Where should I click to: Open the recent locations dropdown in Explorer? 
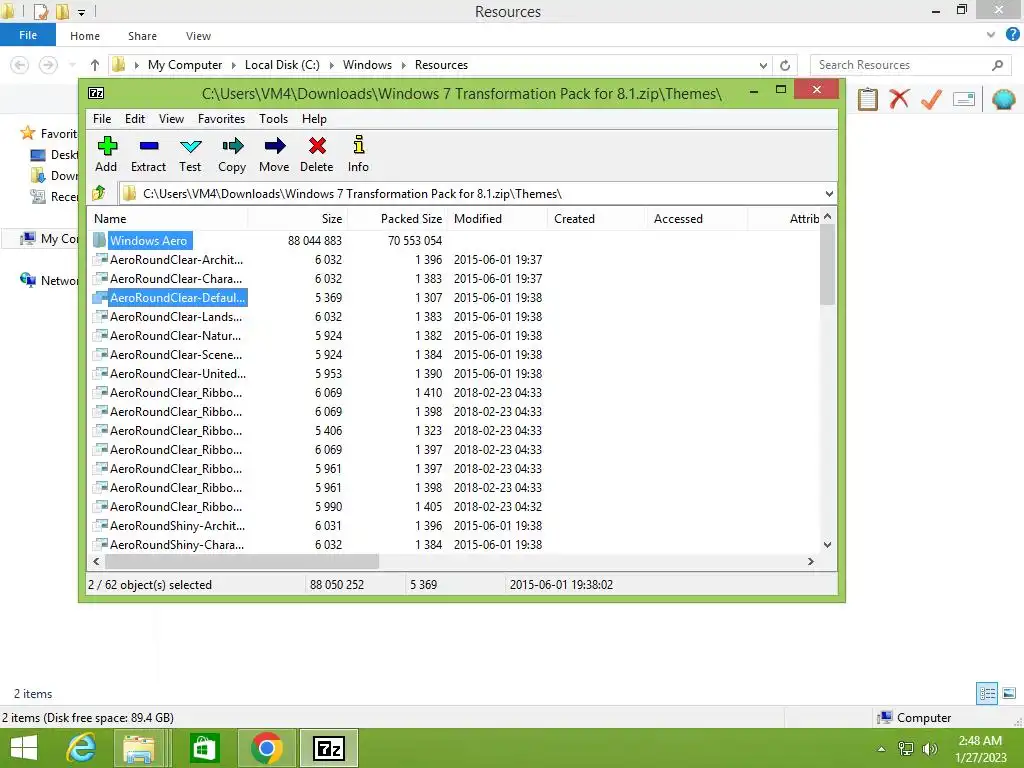72,65
